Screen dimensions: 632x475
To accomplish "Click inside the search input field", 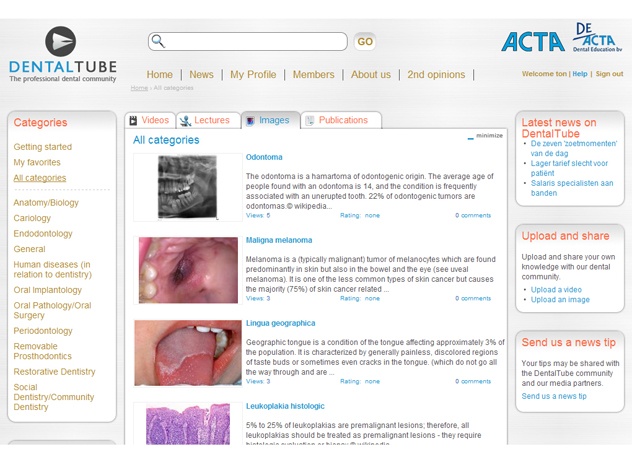I will (x=247, y=42).
